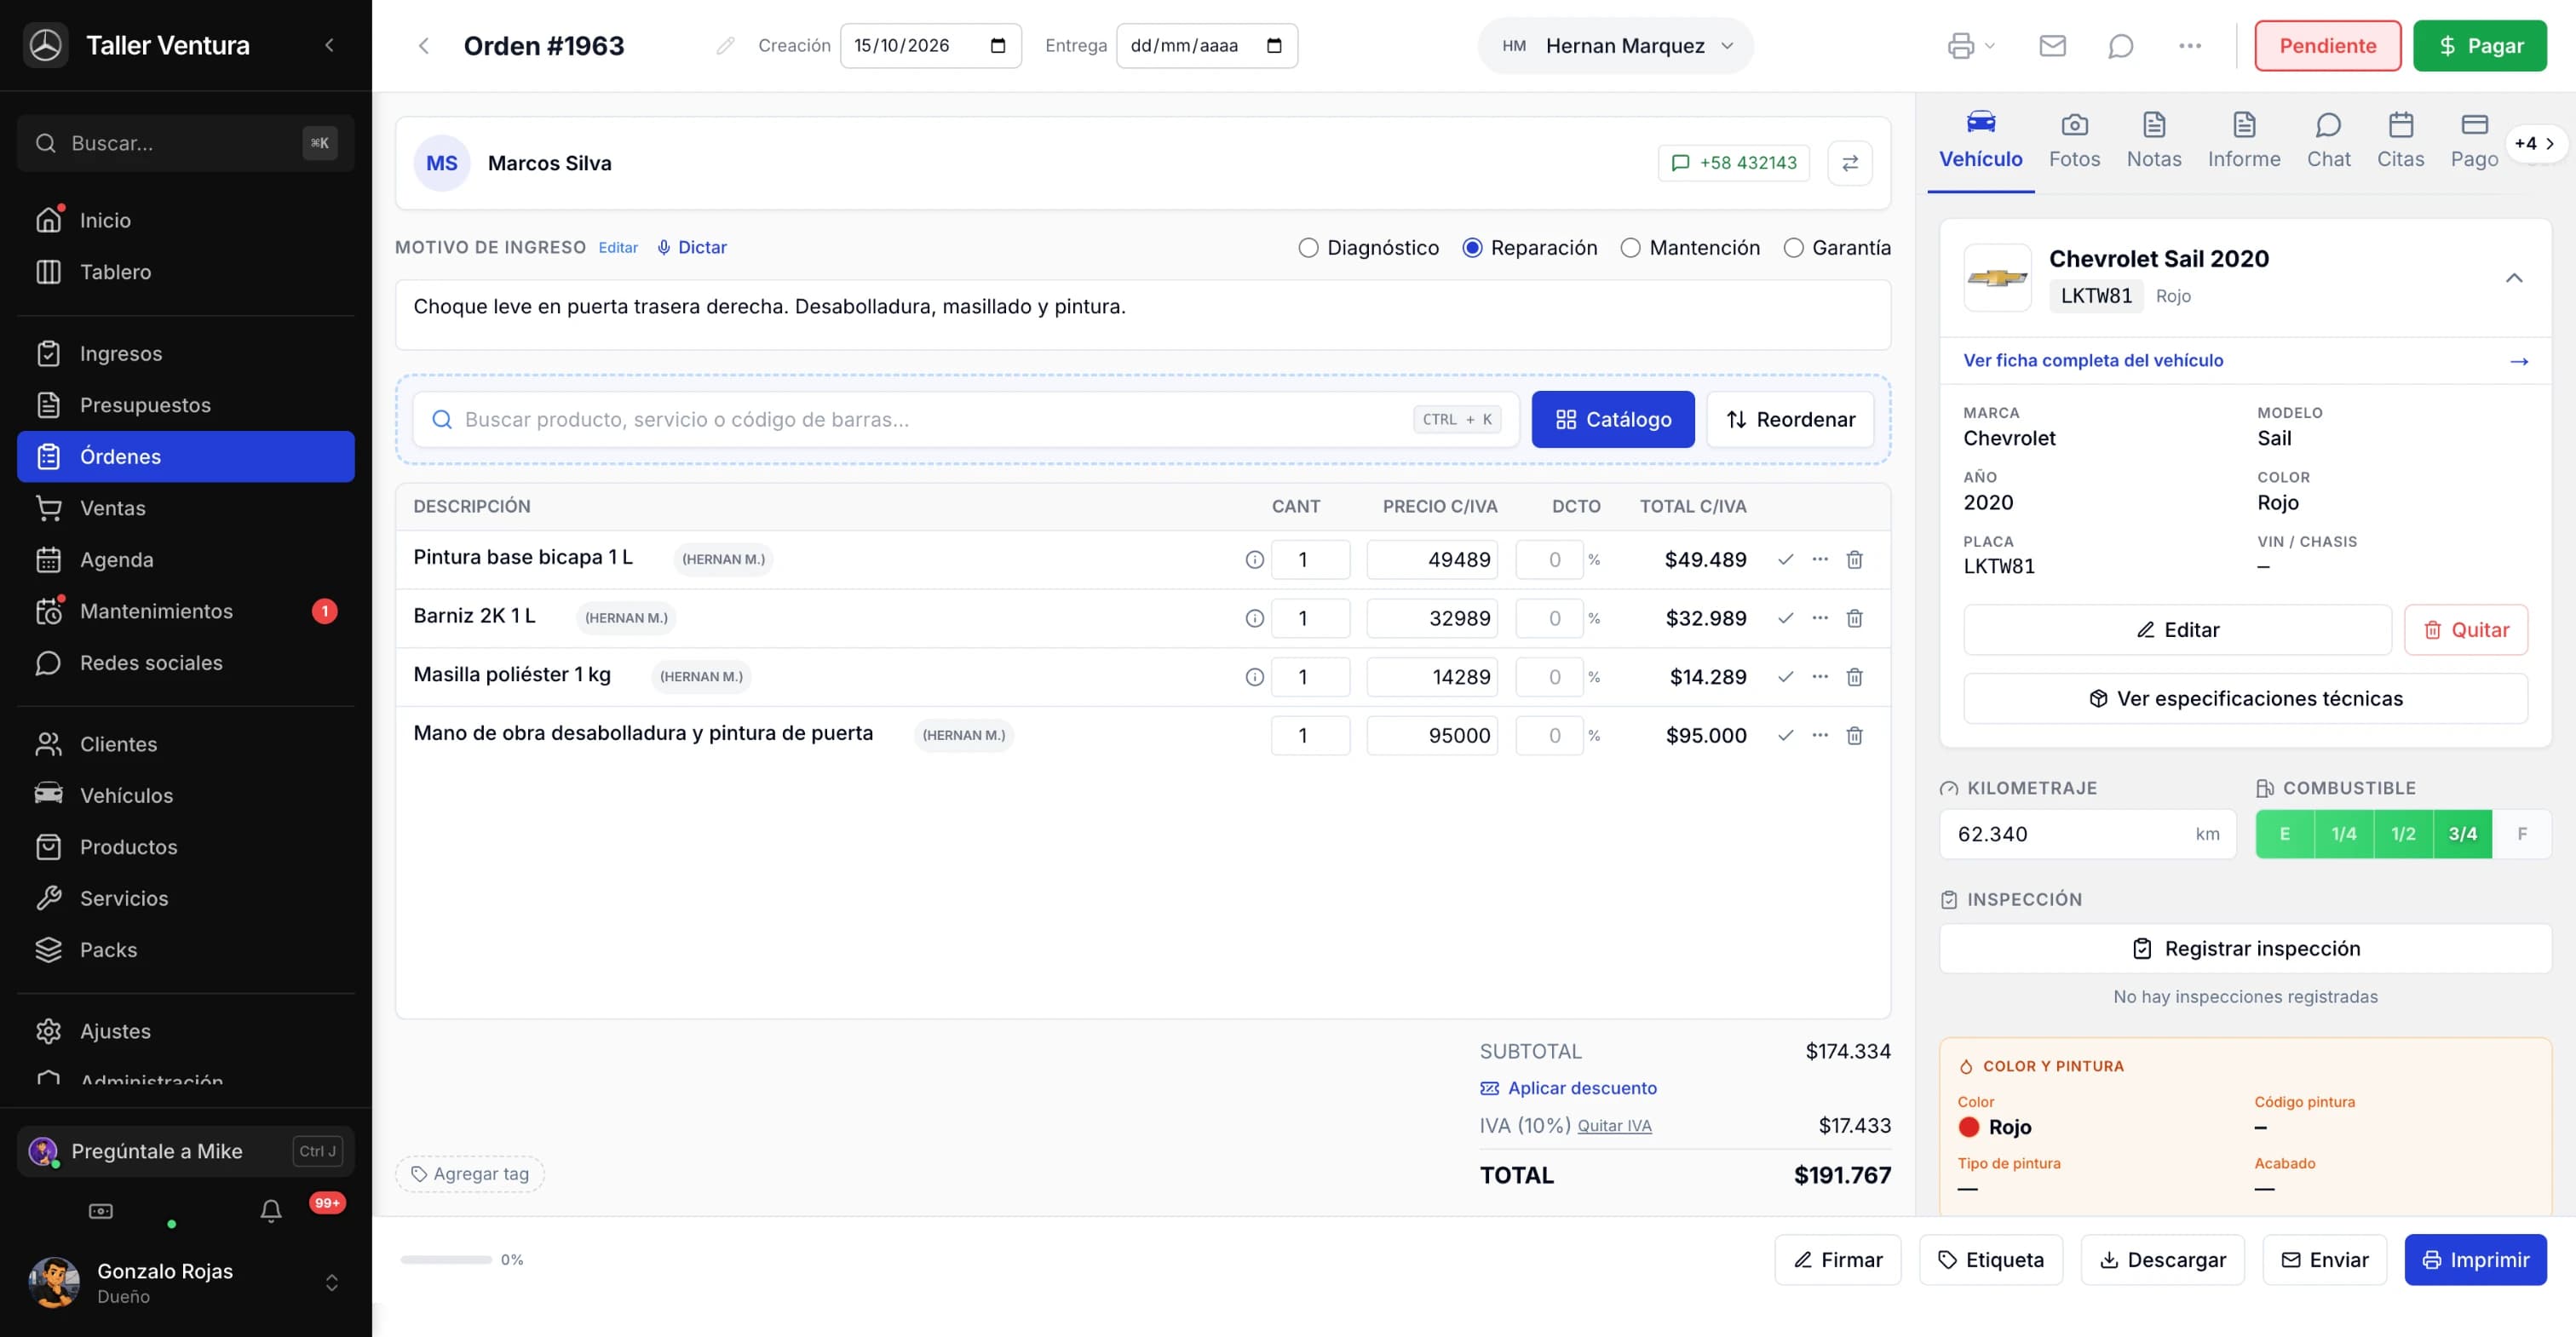
Task: Open the three-dot more options in header
Action: click(2189, 46)
